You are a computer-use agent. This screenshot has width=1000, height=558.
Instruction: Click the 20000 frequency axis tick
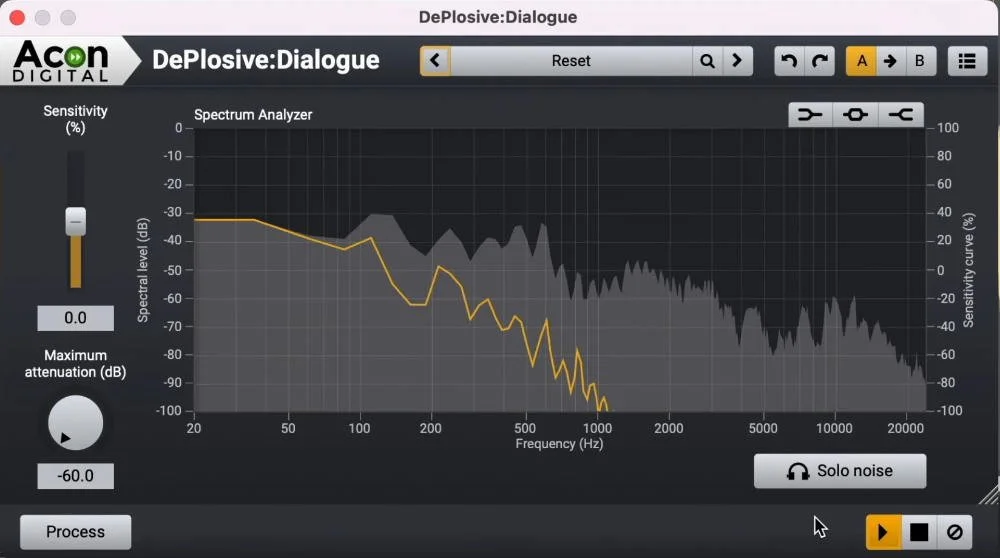coord(906,428)
